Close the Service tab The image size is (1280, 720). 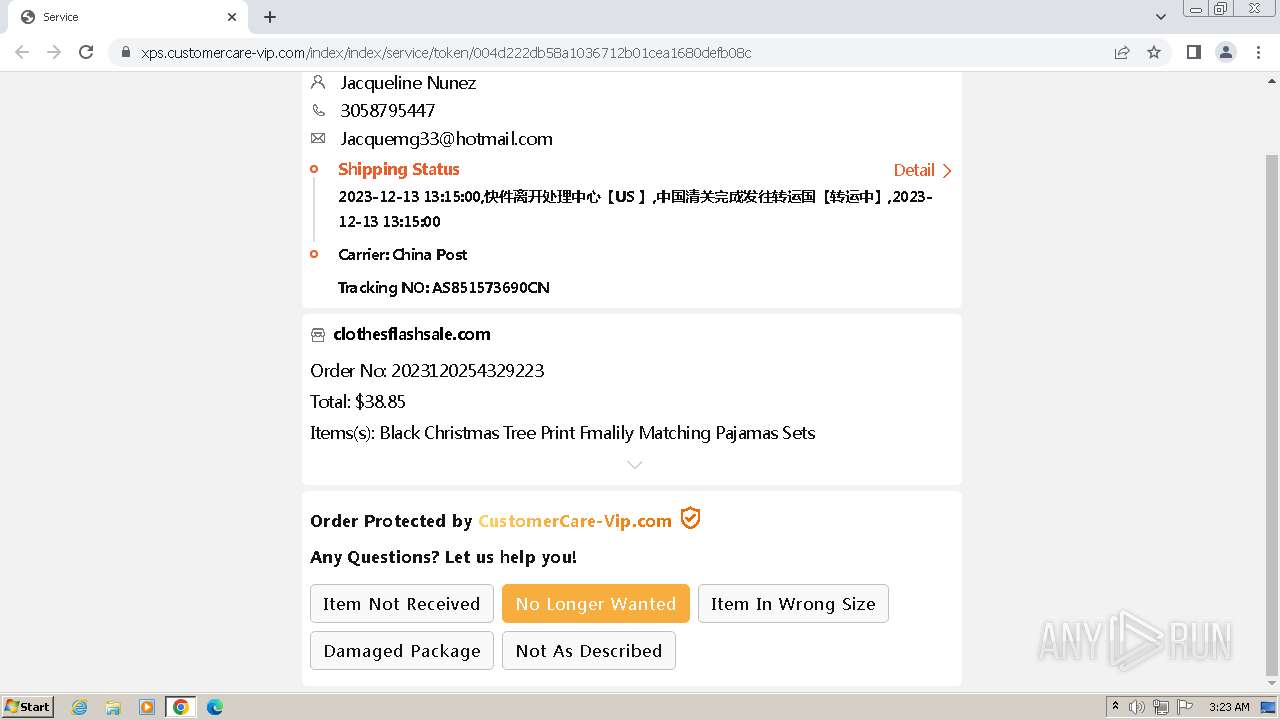[x=232, y=17]
